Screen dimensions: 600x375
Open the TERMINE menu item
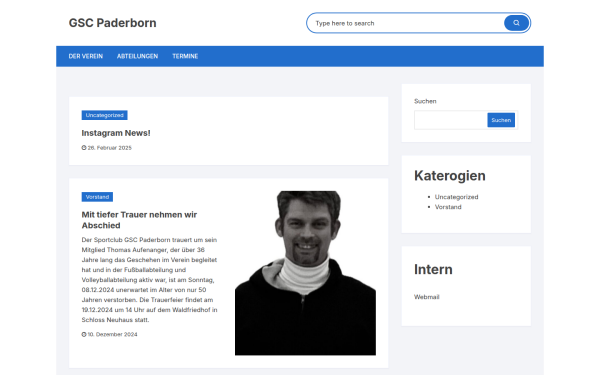click(185, 56)
